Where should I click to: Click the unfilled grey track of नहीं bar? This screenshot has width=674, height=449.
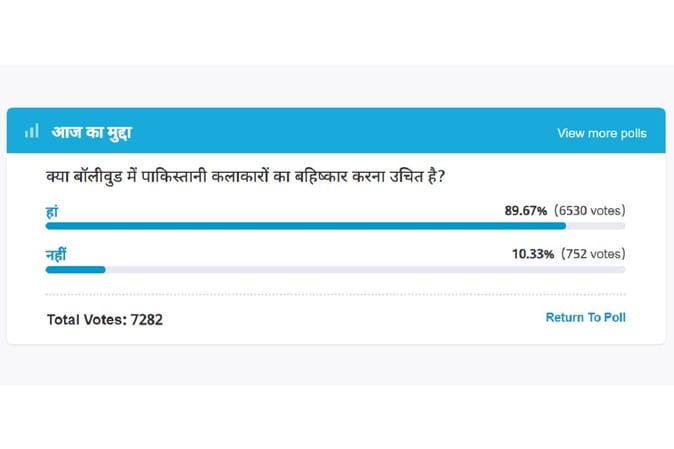click(365, 270)
